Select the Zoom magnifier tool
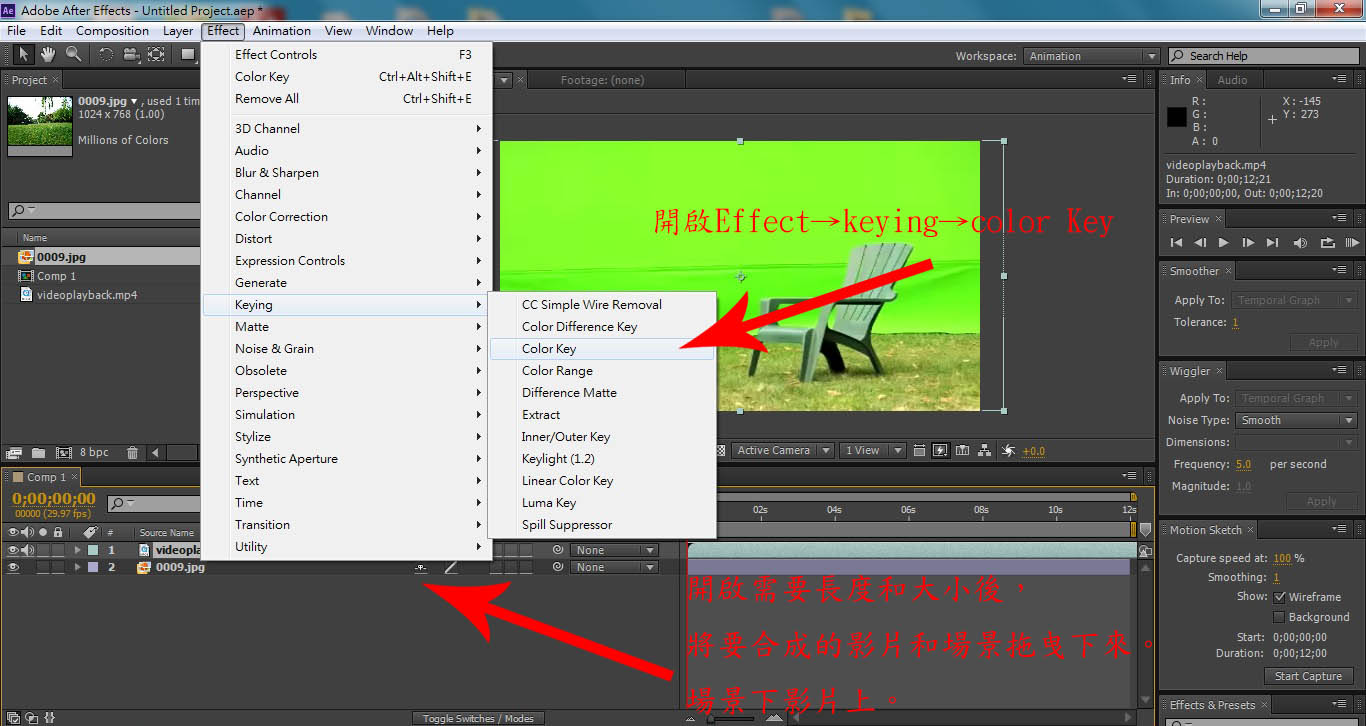1366x726 pixels. 73,54
